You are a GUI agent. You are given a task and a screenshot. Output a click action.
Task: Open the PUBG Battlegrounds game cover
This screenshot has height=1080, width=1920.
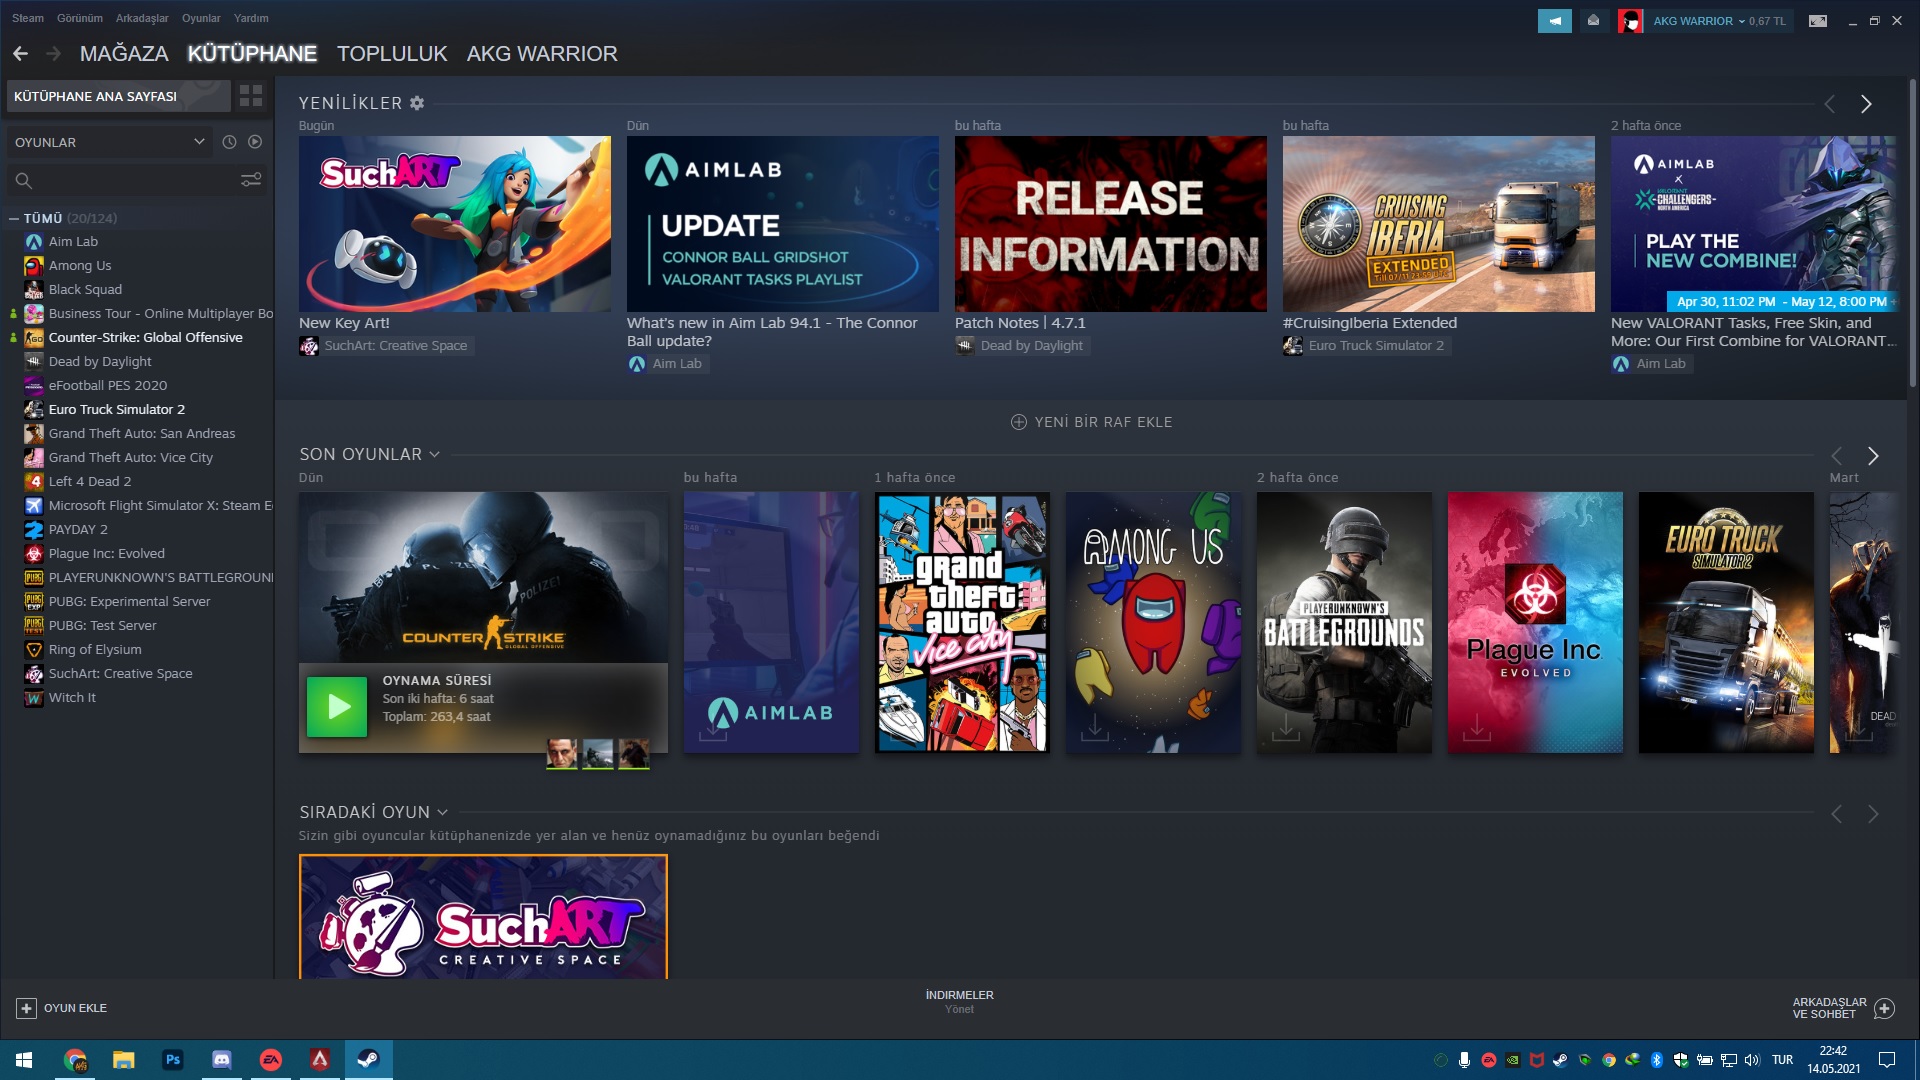pyautogui.click(x=1344, y=622)
